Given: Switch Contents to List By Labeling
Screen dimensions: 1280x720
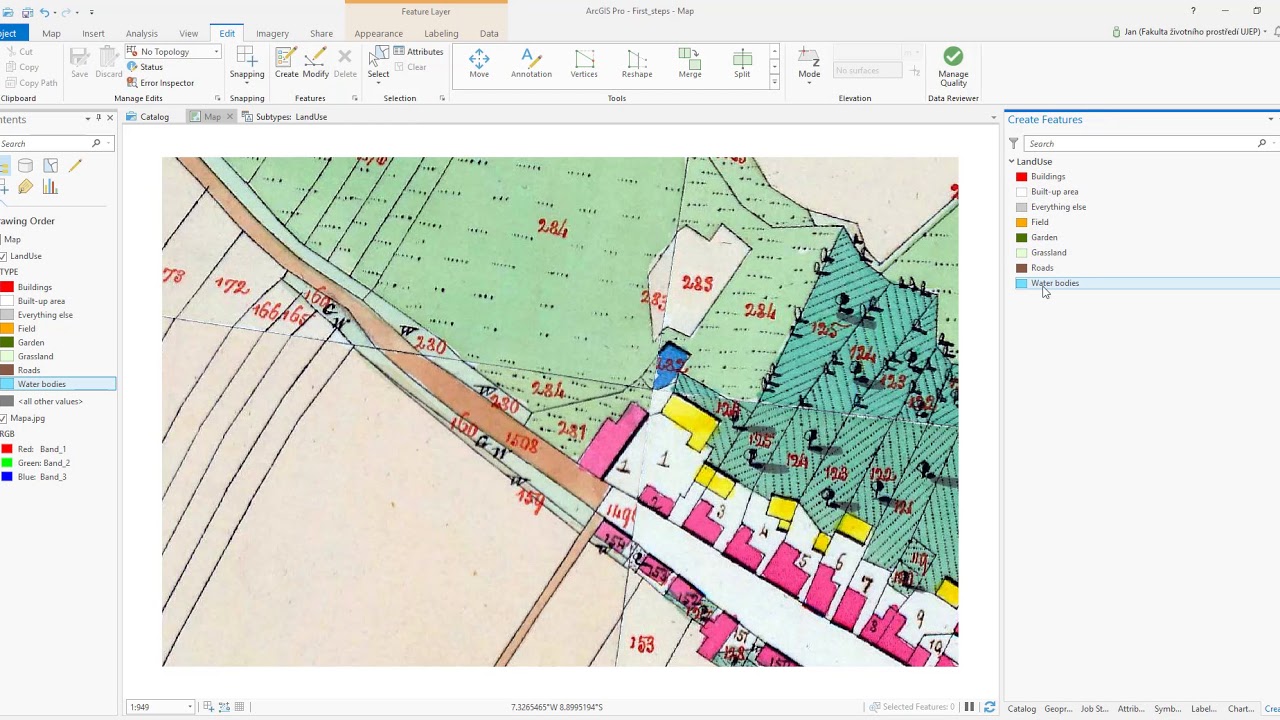Looking at the screenshot, I should click(26, 187).
